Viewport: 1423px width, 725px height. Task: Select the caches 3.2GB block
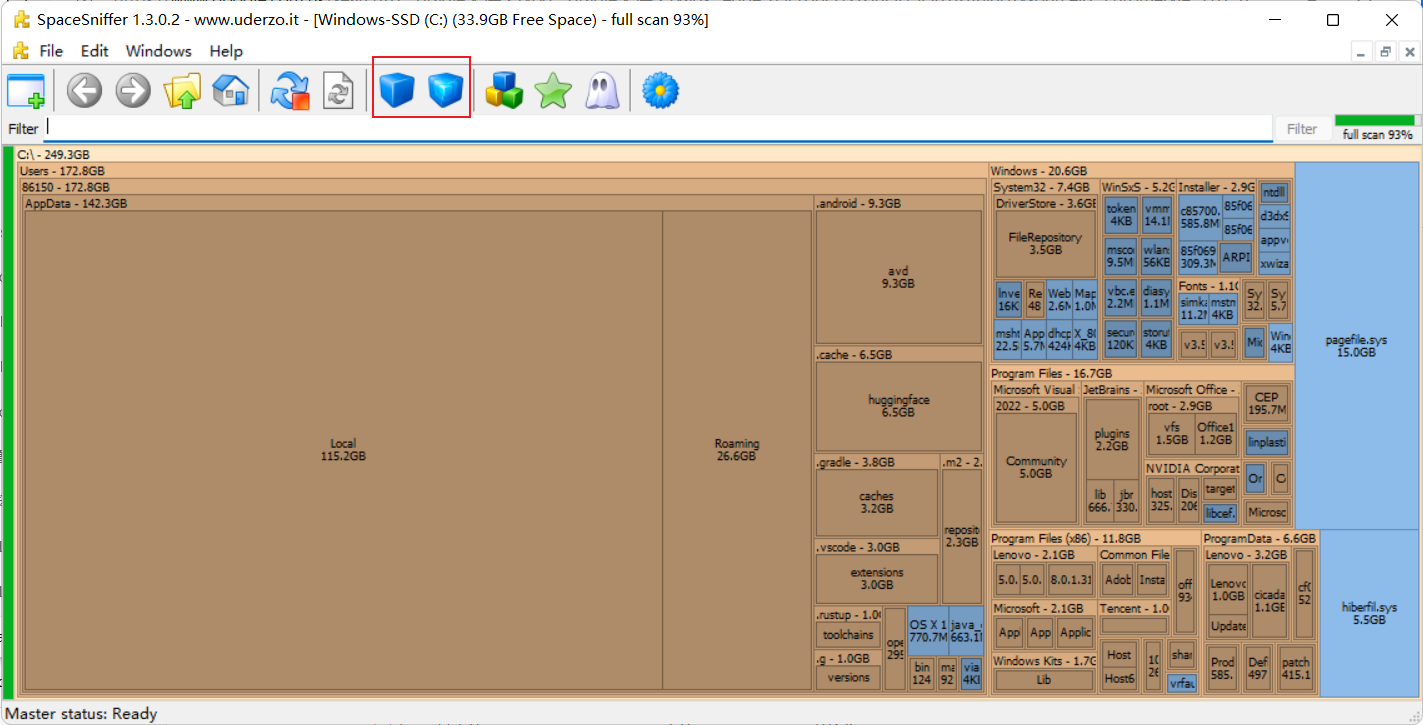tap(877, 502)
